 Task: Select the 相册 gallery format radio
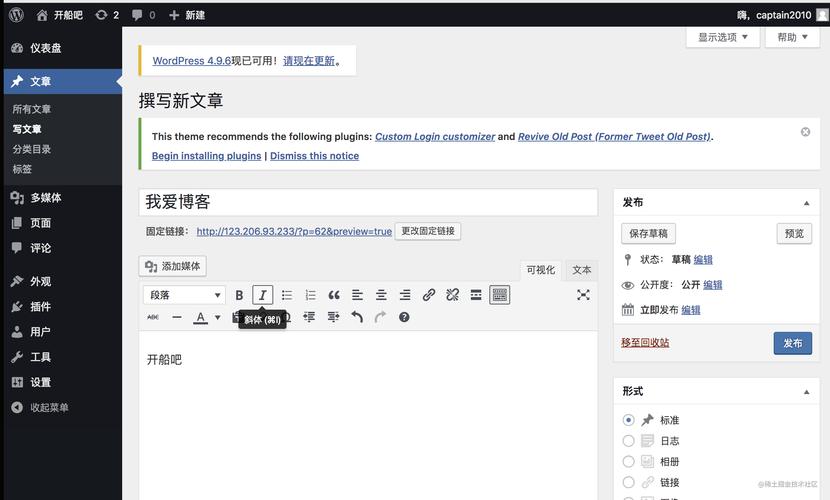(x=628, y=461)
